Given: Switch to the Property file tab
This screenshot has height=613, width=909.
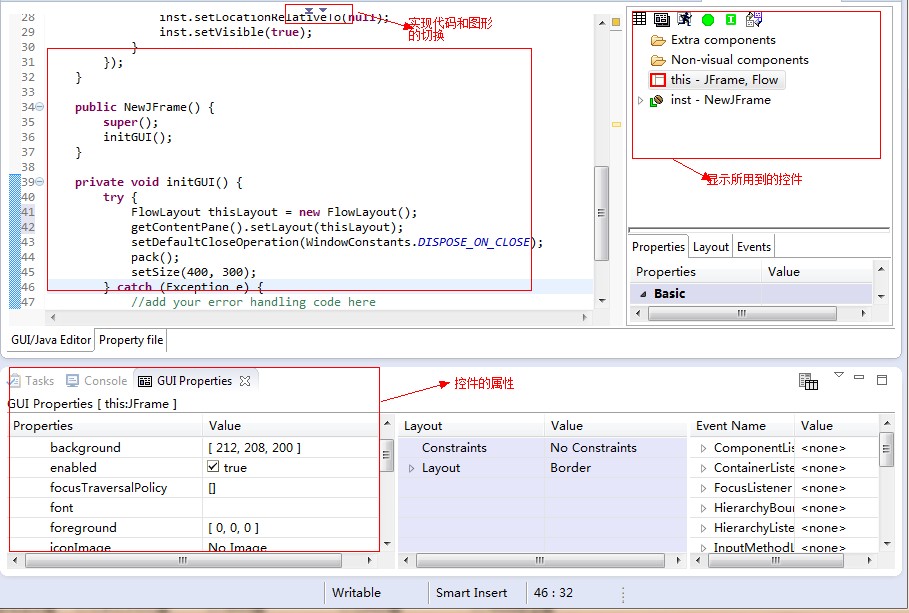Looking at the screenshot, I should (131, 340).
